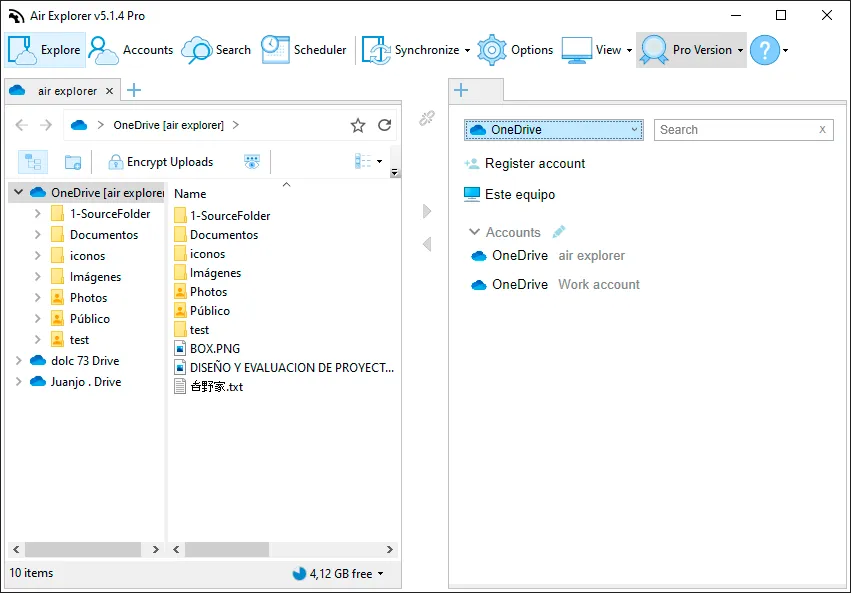Open the Explore view

(45, 50)
